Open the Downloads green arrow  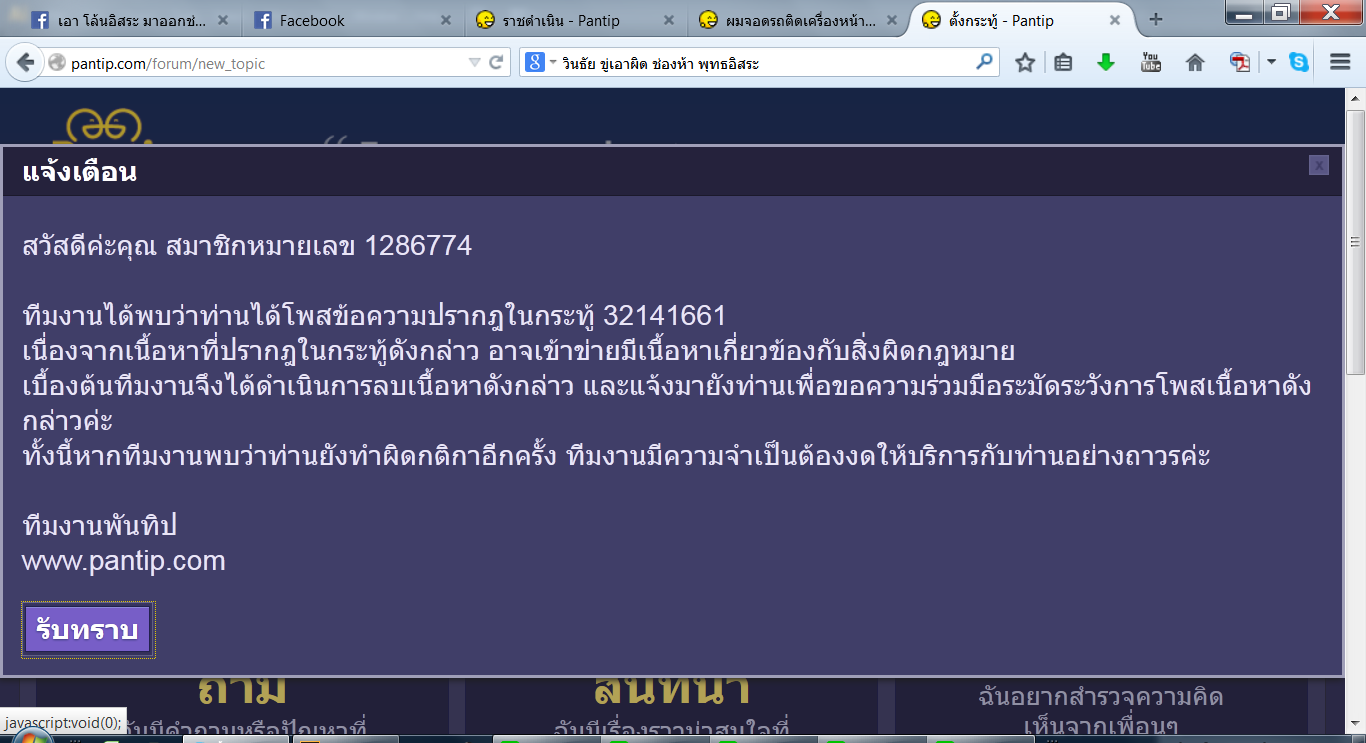tap(1106, 62)
